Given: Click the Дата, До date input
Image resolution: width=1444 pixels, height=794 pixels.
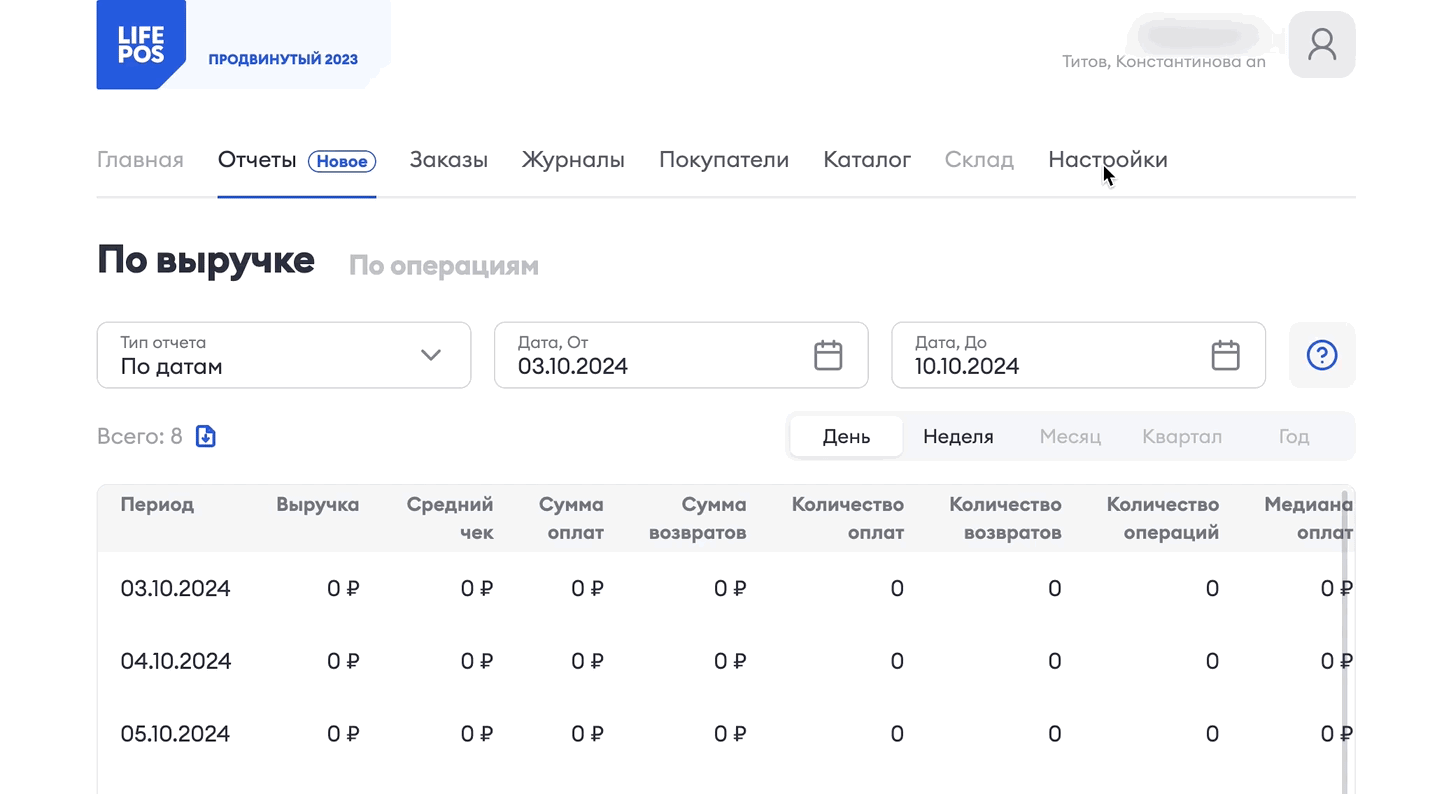Looking at the screenshot, I should [x=1078, y=355].
